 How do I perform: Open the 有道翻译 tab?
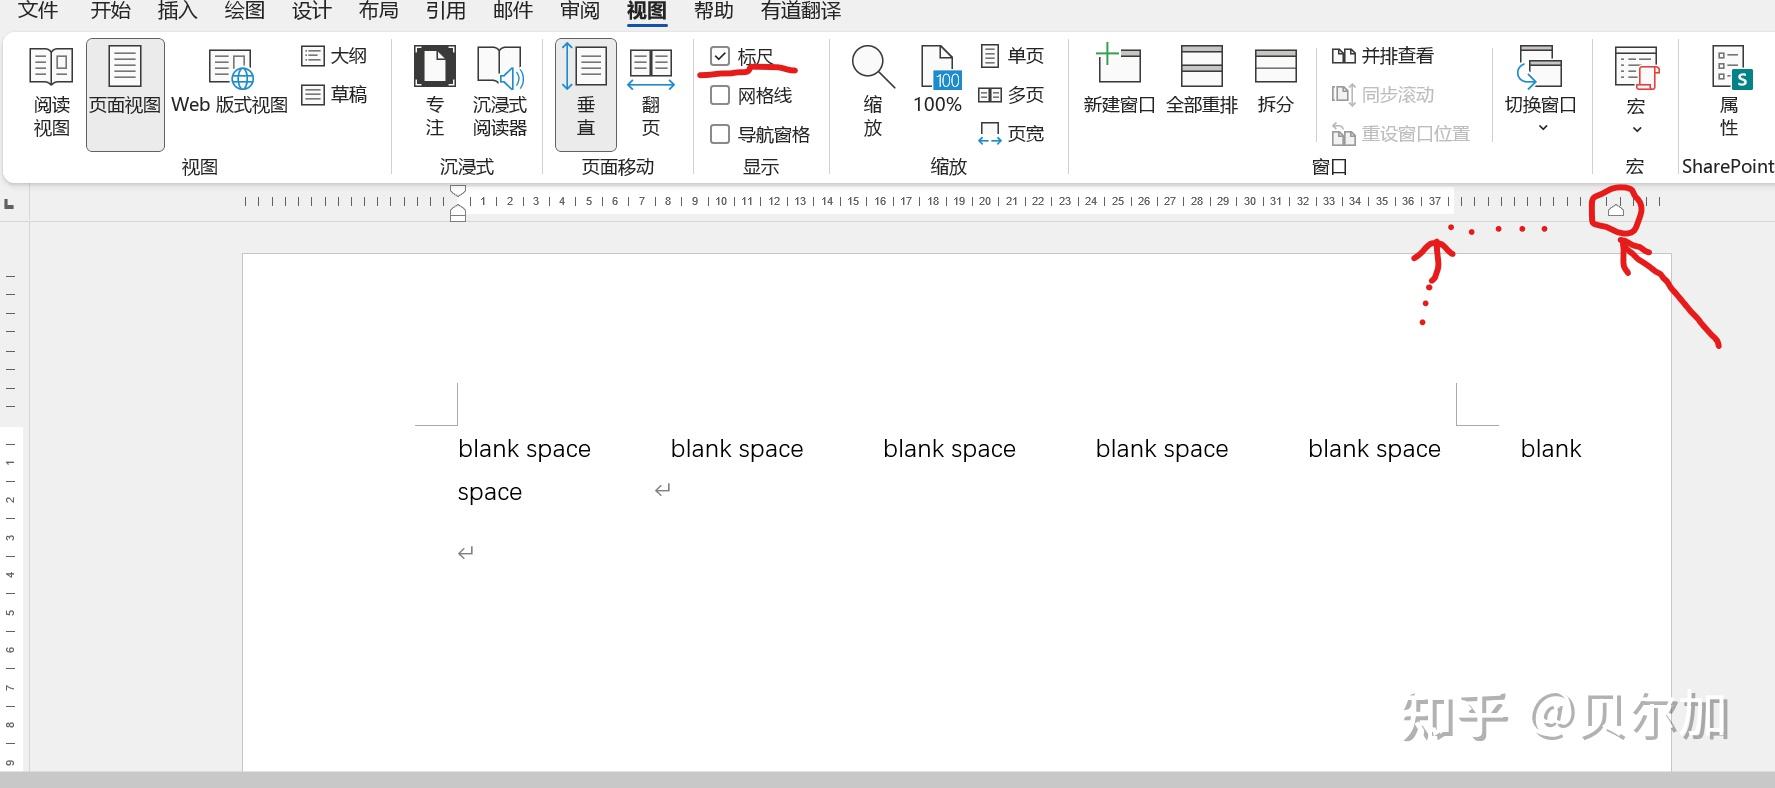[800, 11]
